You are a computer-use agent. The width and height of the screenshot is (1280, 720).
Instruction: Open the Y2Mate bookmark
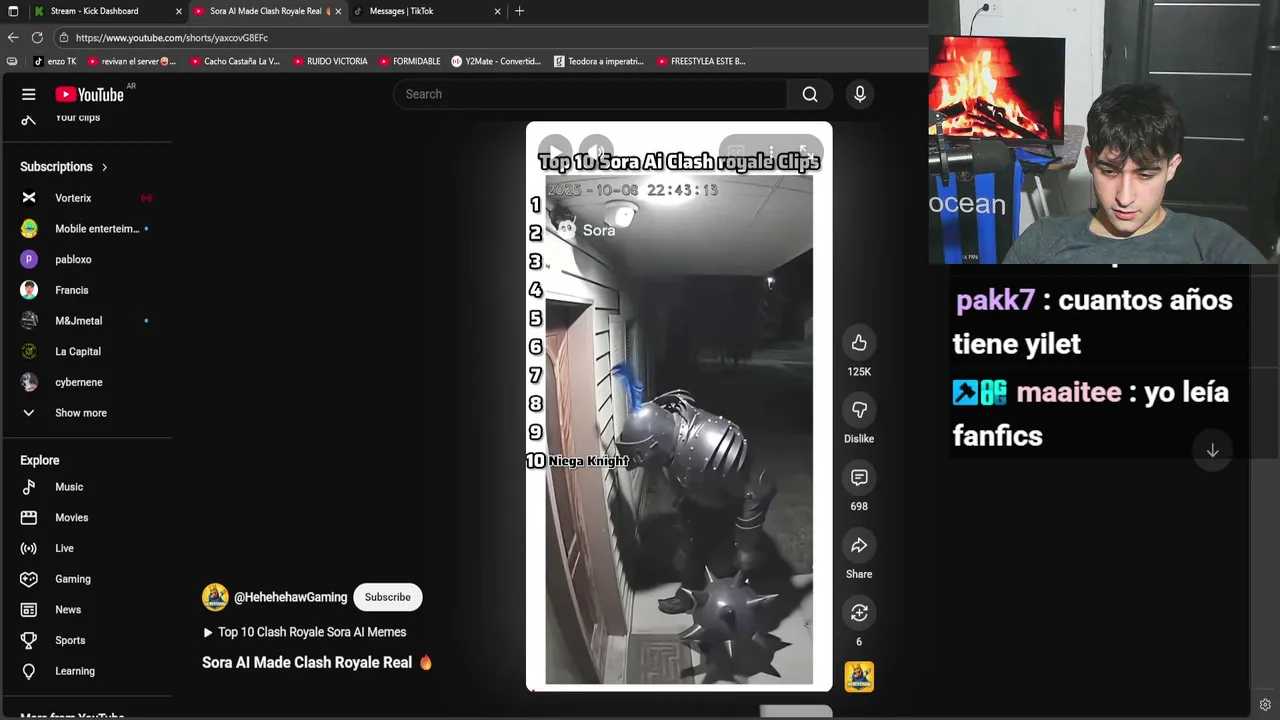[x=495, y=61]
